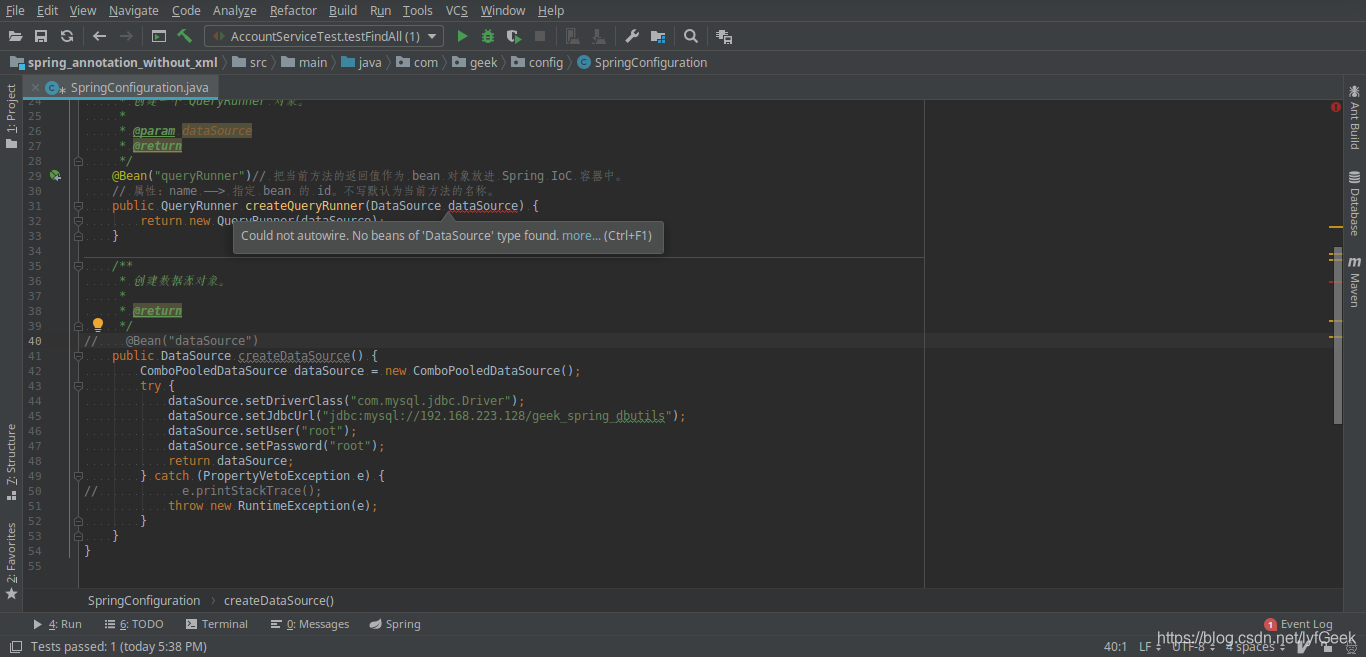Open the 2: Favorites tool window

(x=11, y=560)
